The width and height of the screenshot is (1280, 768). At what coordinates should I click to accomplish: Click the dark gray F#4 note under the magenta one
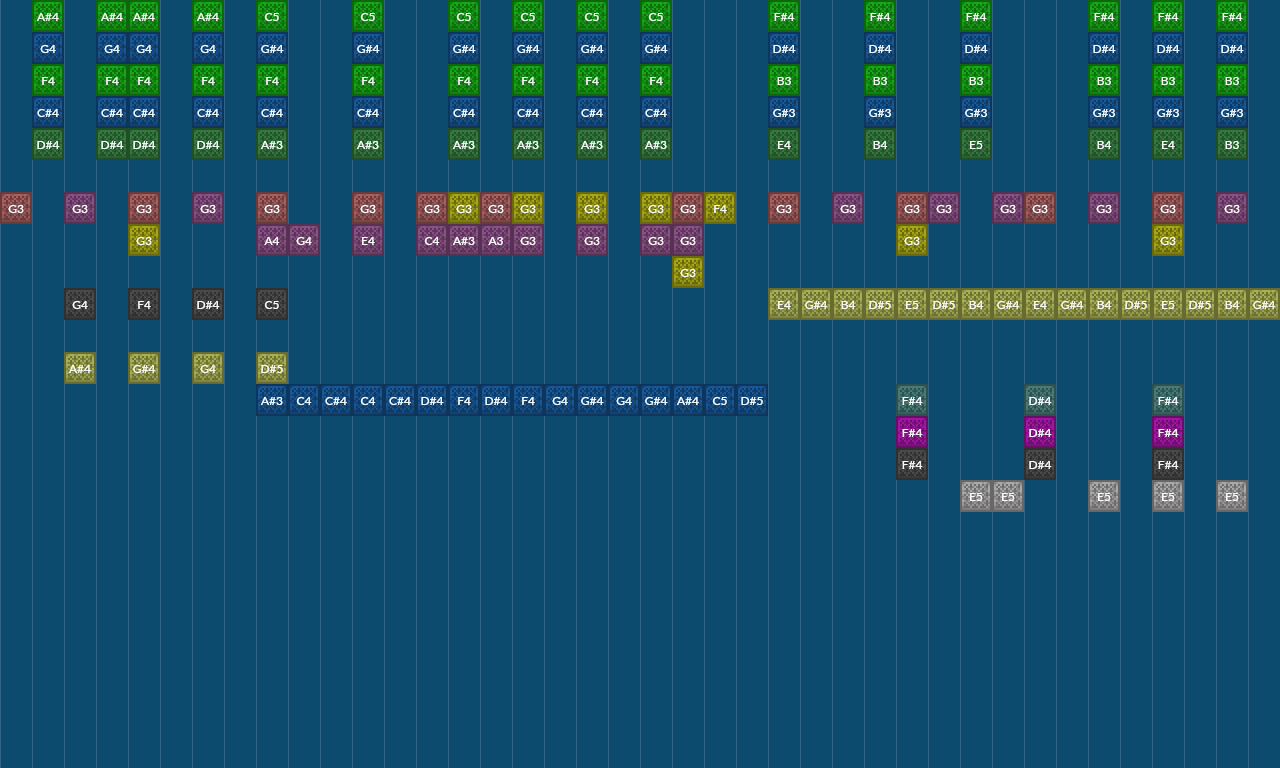(911, 464)
